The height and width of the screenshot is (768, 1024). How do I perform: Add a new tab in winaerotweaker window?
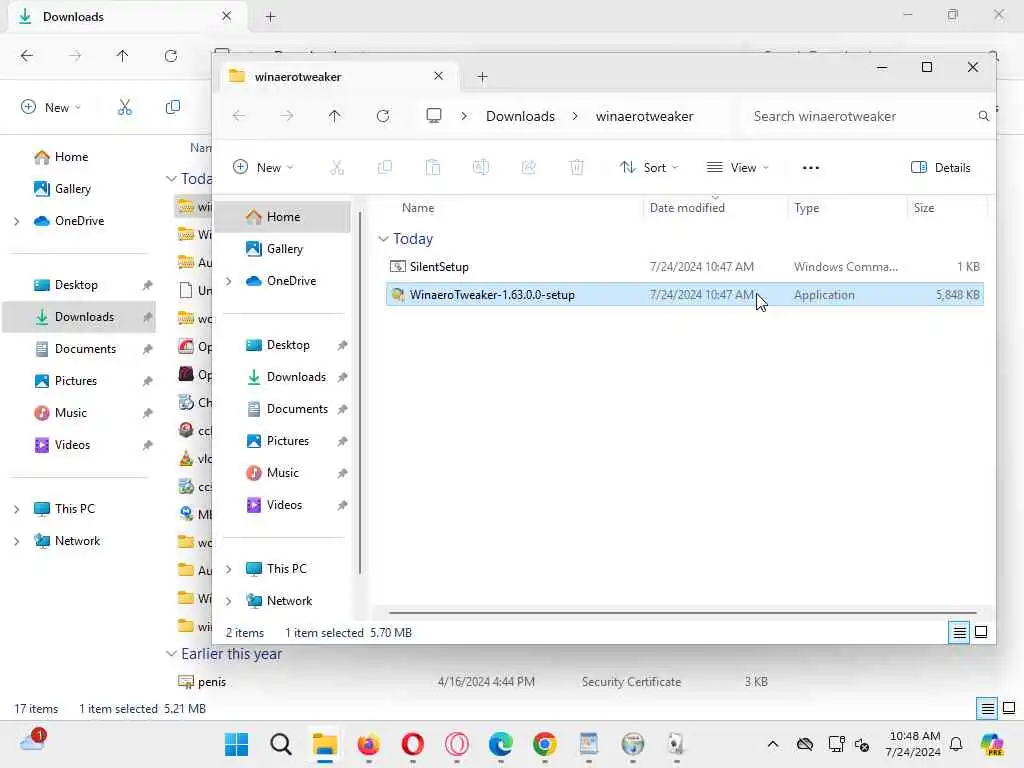pyautogui.click(x=482, y=77)
